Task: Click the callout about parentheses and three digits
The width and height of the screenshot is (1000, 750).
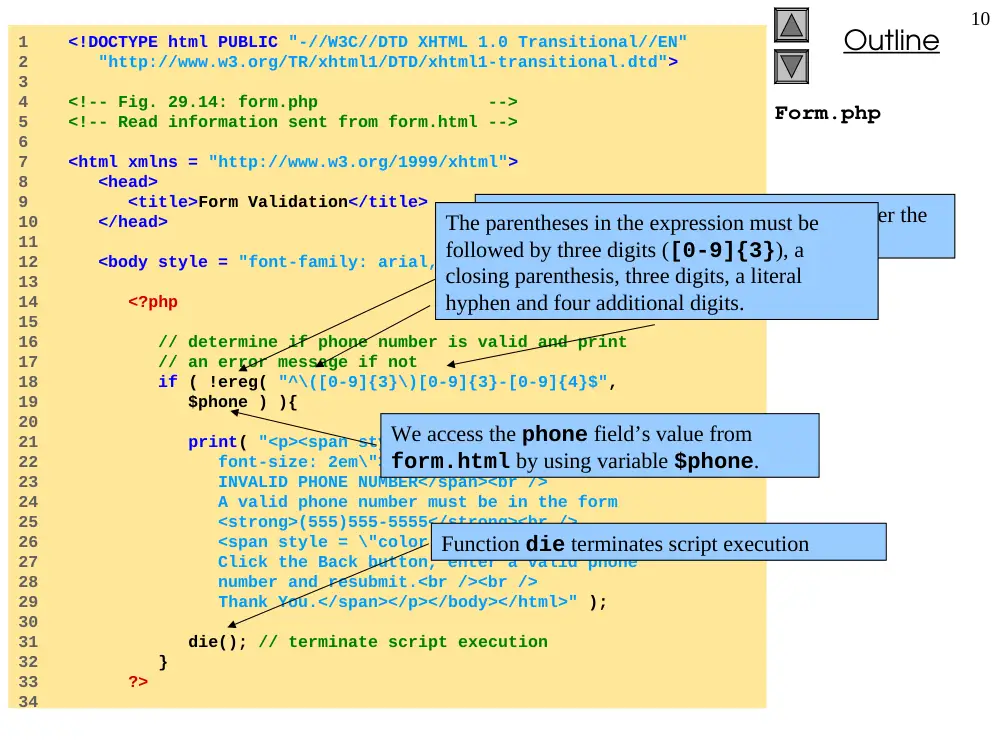Action: pyautogui.click(x=656, y=261)
